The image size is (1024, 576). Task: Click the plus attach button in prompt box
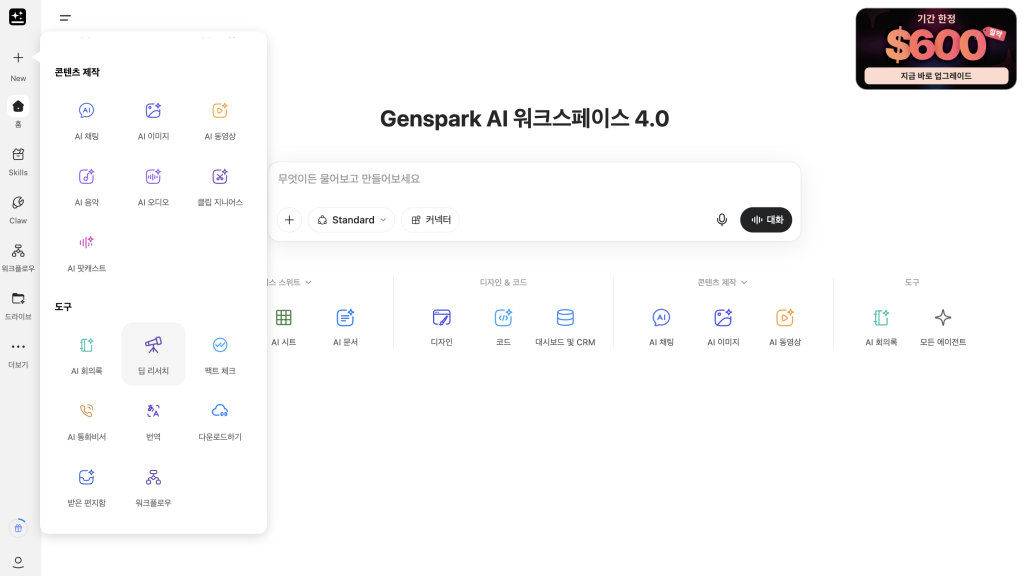click(x=289, y=219)
